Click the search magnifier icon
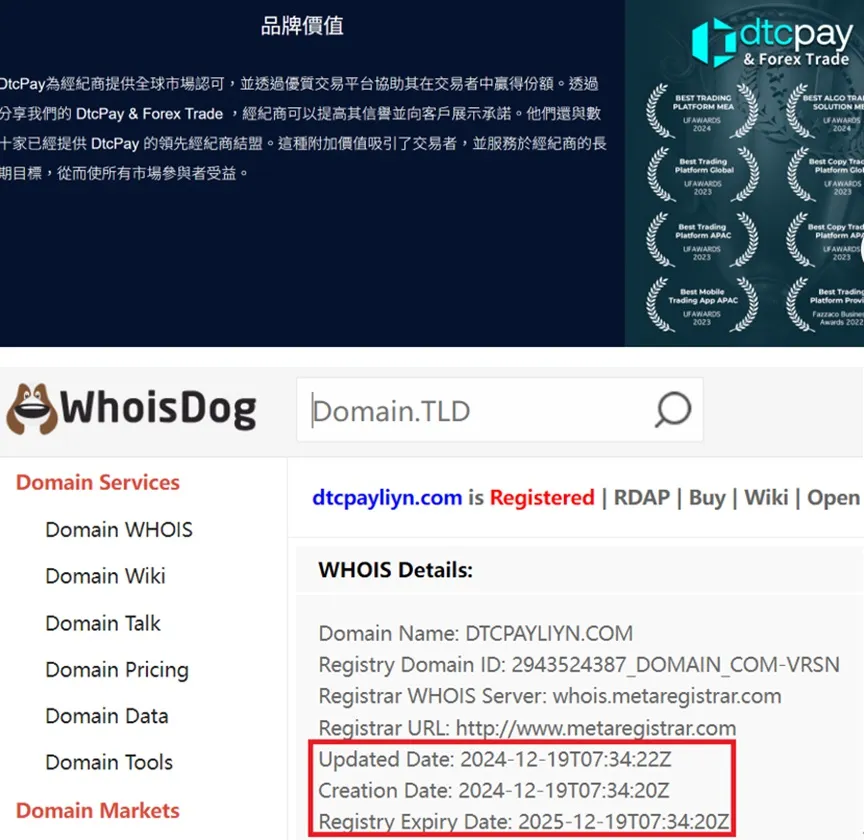864x840 pixels. click(673, 410)
